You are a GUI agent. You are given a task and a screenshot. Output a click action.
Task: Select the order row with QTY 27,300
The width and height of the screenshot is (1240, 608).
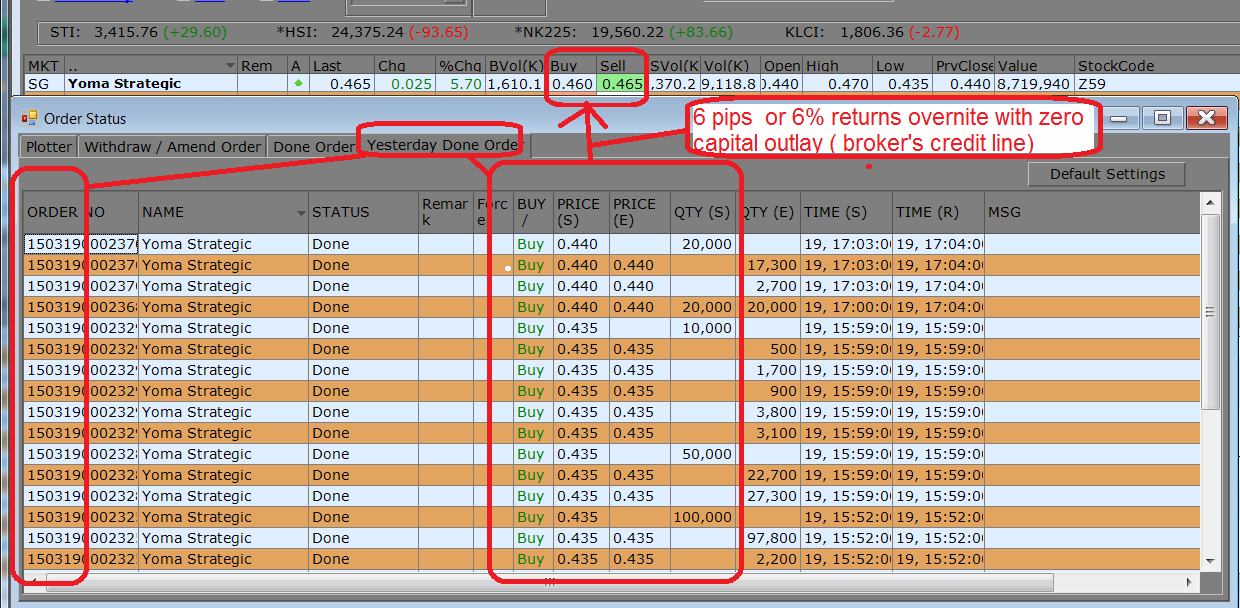[x=611, y=496]
